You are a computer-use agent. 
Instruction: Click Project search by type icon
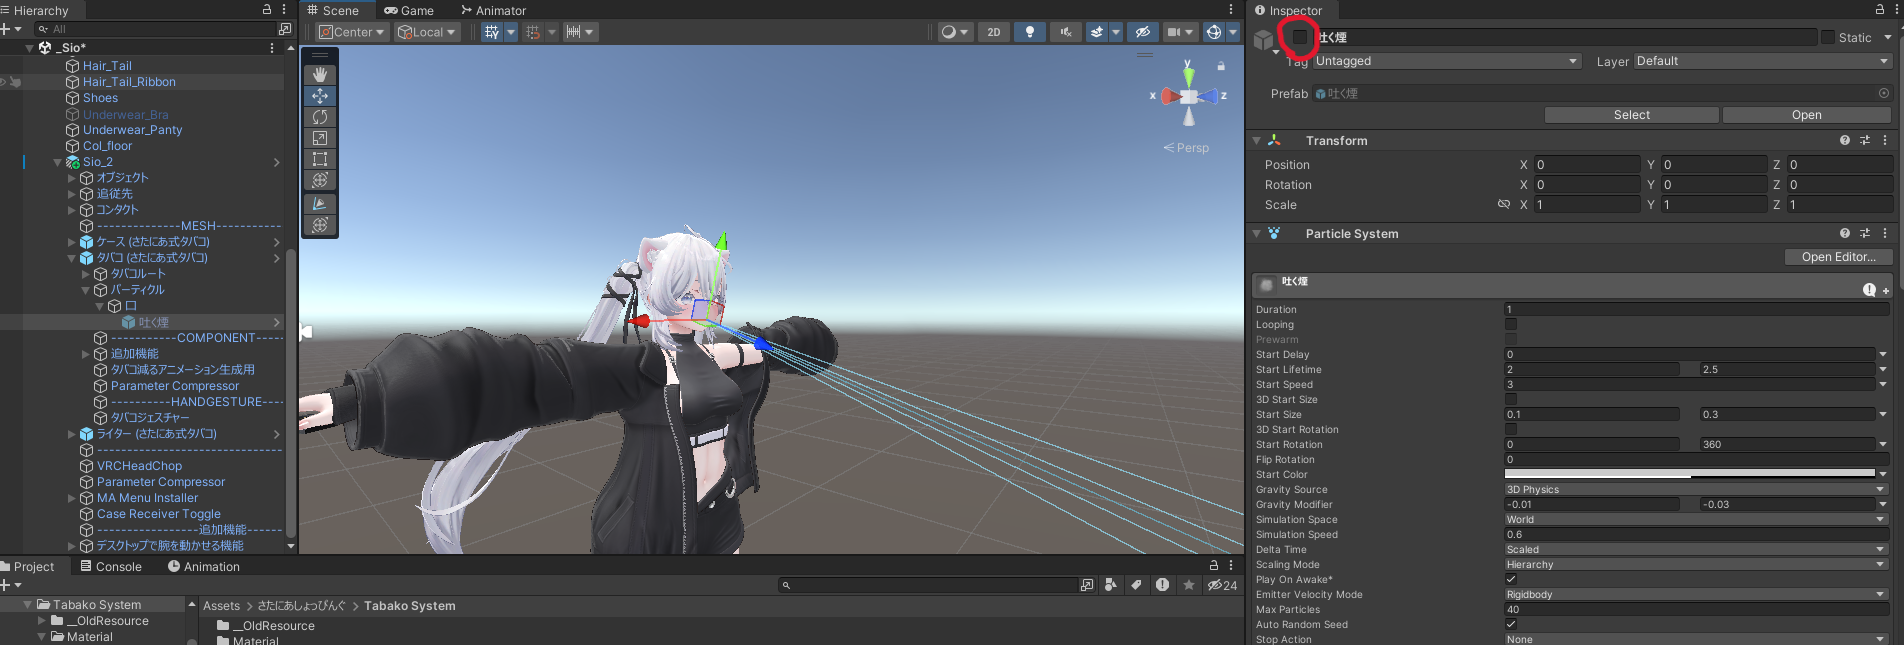(1111, 585)
